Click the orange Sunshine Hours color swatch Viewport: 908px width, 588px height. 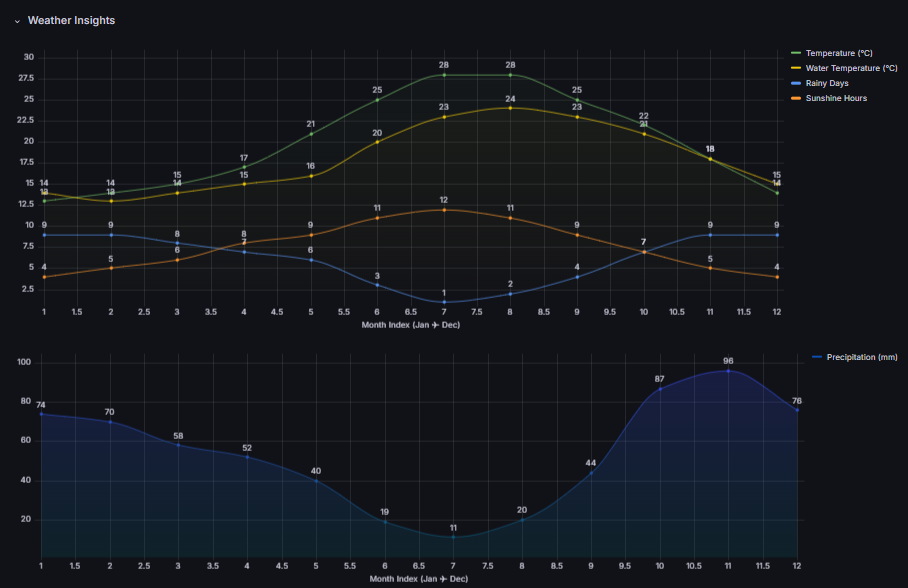point(796,98)
